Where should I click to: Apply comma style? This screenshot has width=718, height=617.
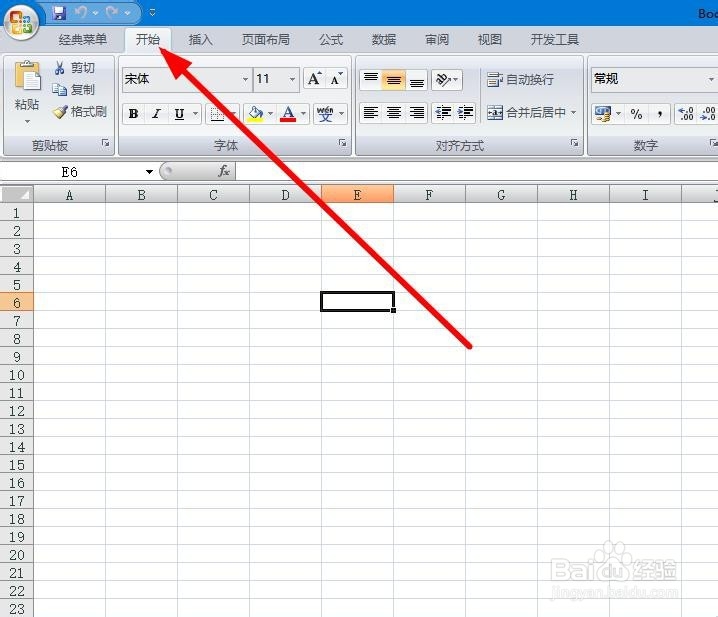tap(659, 114)
